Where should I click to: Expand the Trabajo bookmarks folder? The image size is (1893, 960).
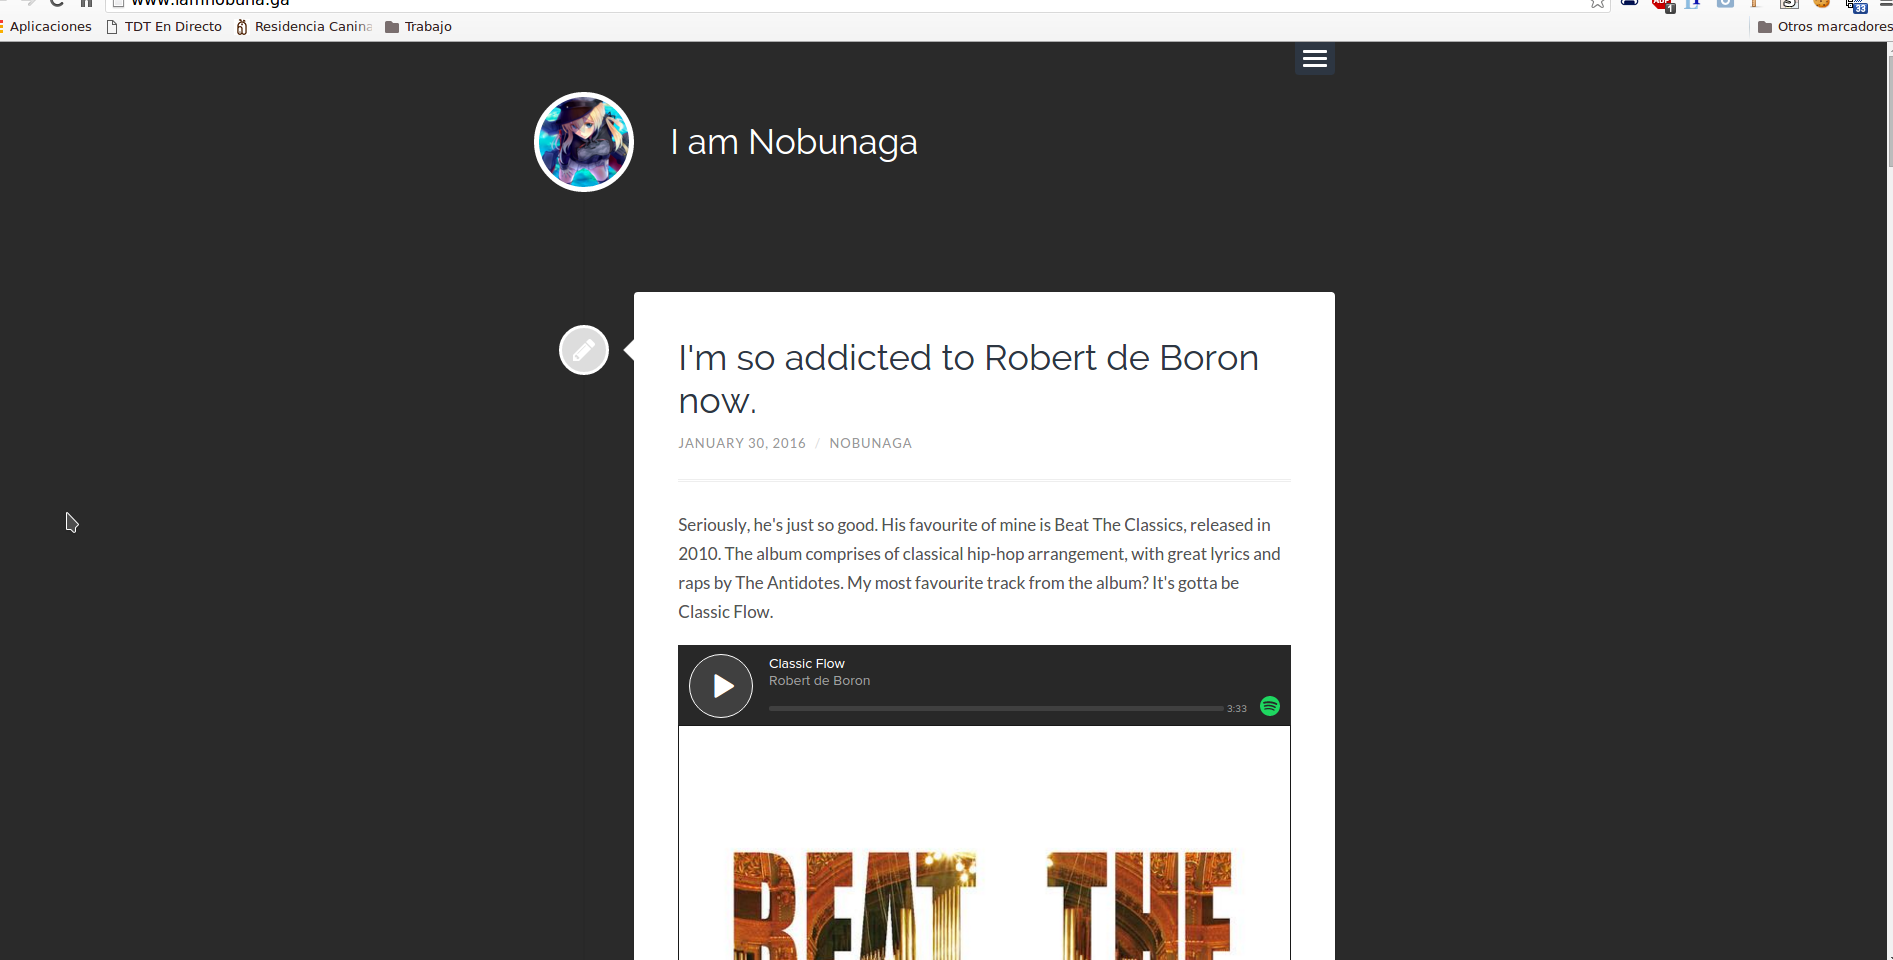pos(419,26)
